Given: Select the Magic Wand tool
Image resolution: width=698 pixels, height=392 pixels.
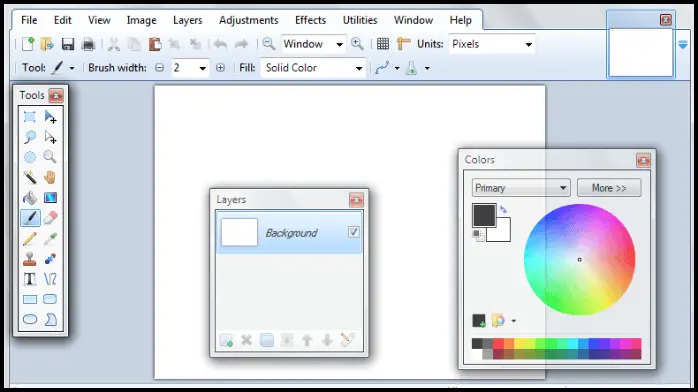Looking at the screenshot, I should pos(30,177).
